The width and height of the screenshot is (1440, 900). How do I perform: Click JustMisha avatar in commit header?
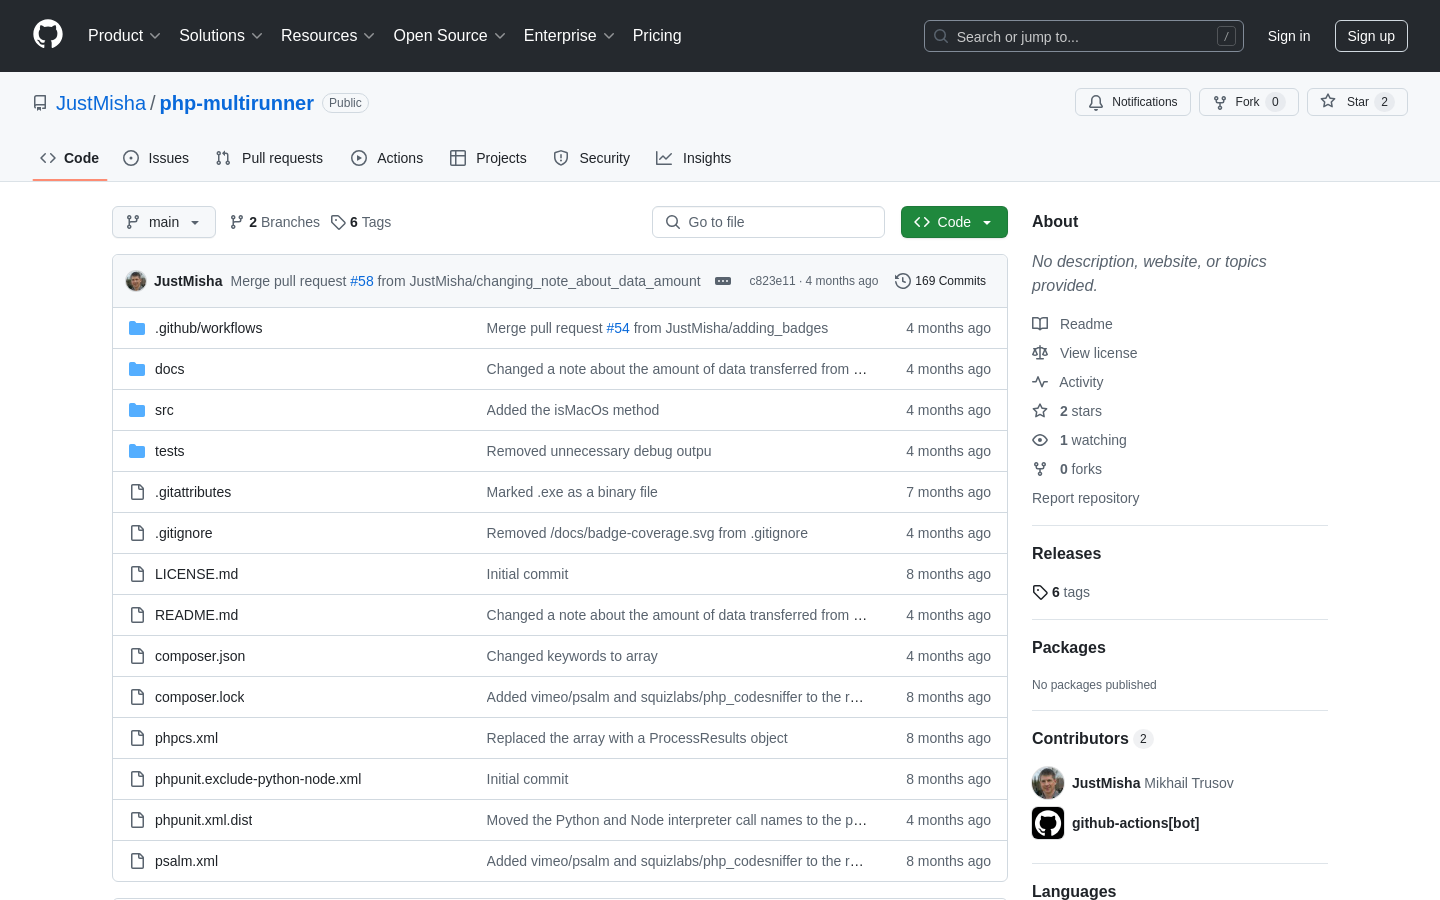[136, 281]
